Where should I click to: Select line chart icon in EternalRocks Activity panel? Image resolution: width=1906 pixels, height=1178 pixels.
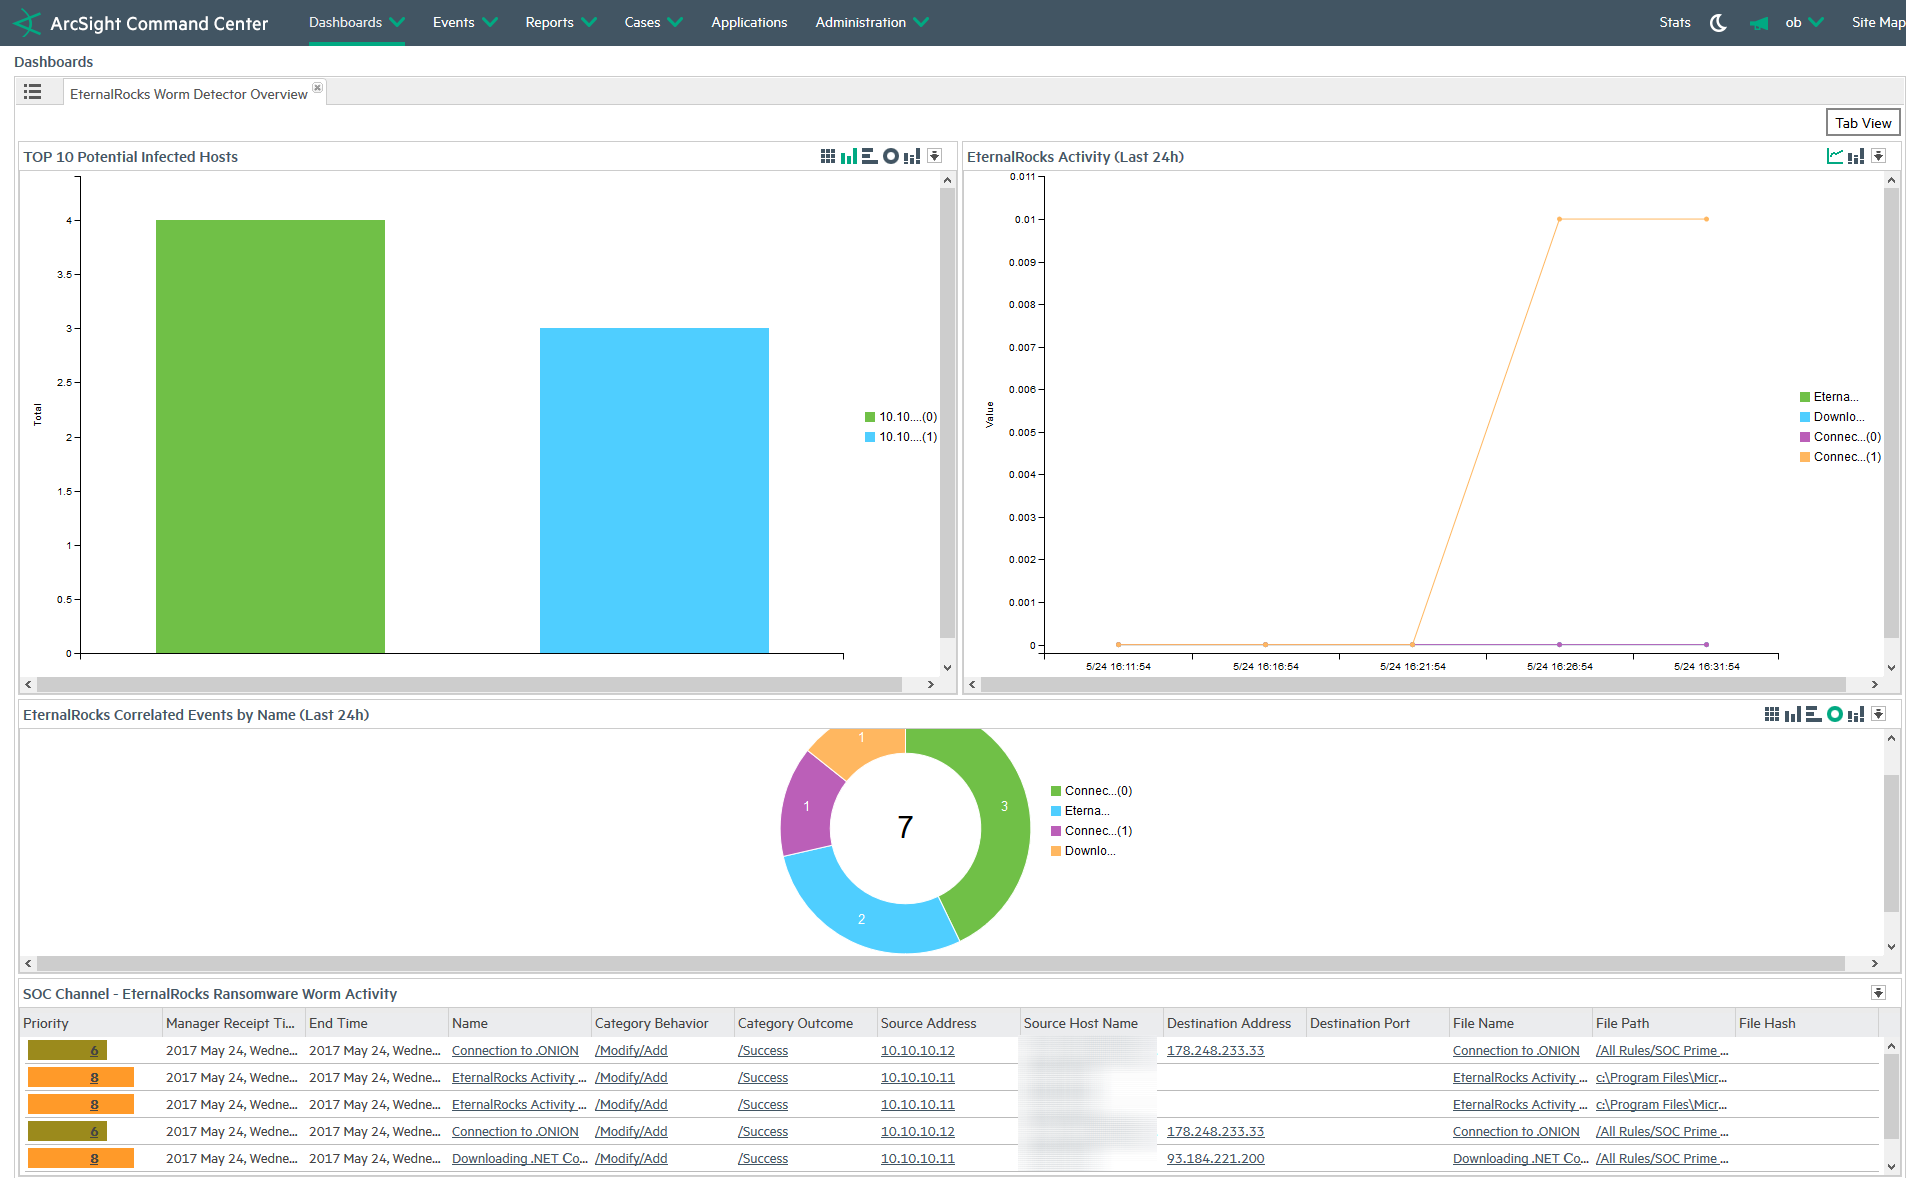[1834, 156]
